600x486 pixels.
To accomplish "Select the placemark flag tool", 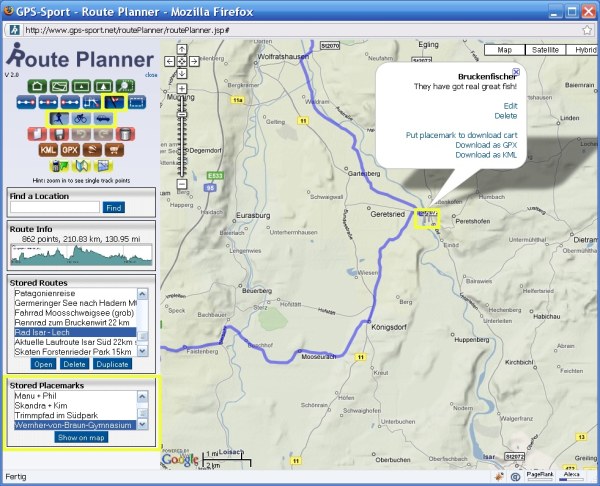I will point(114,103).
